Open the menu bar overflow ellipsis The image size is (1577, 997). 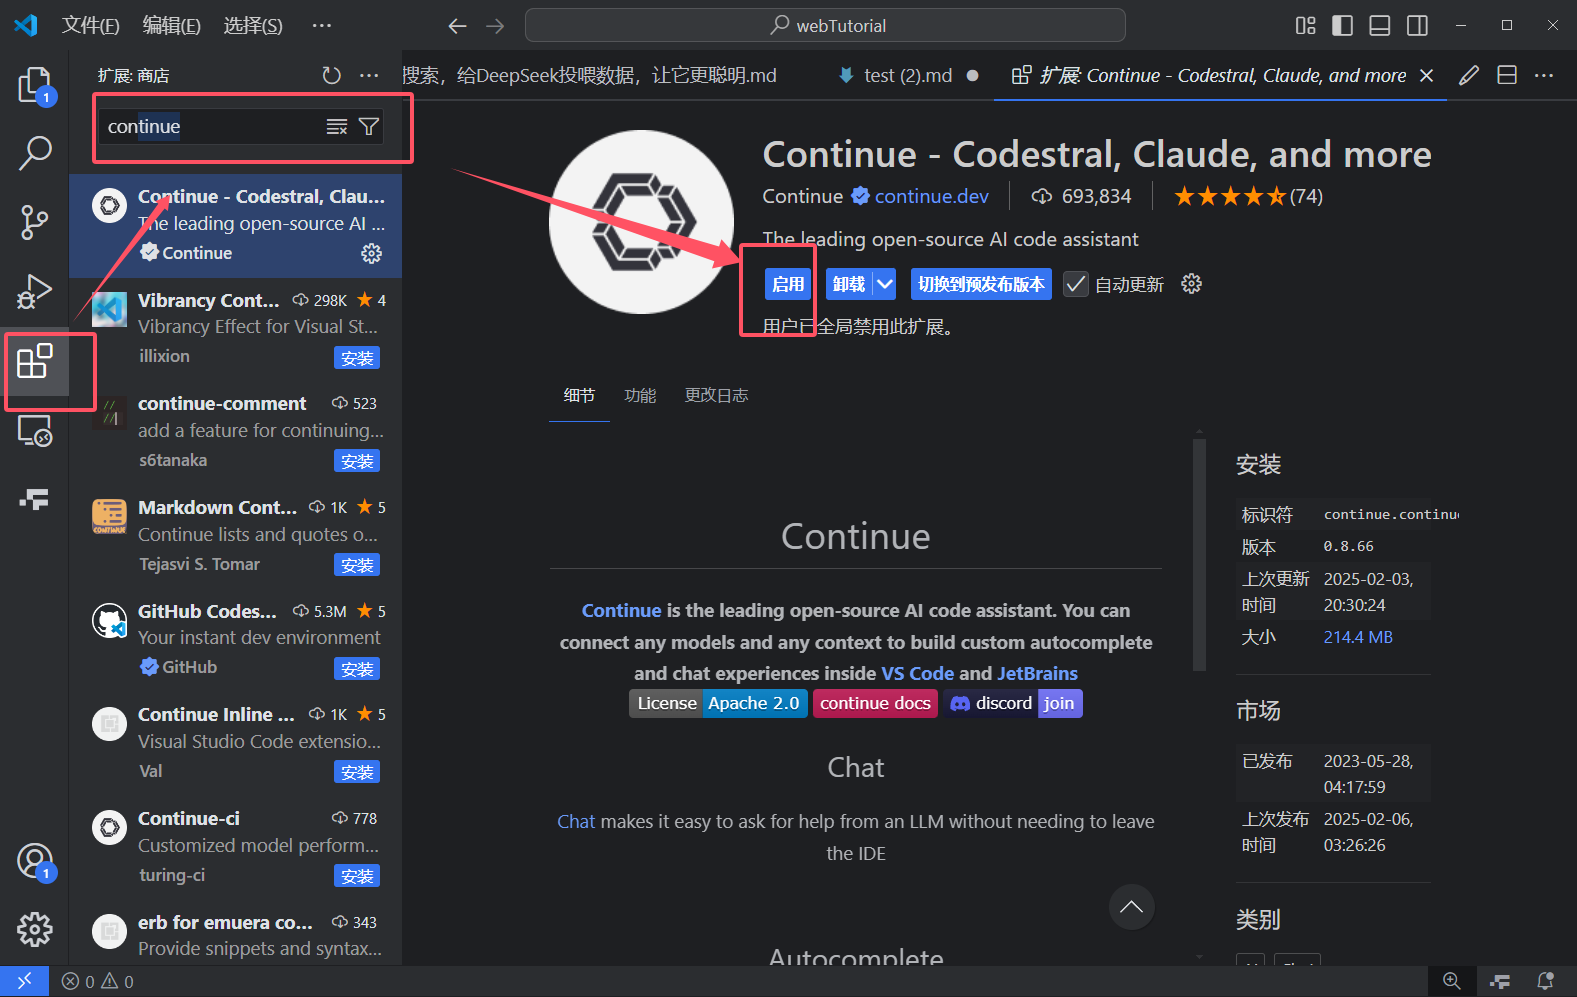click(321, 25)
